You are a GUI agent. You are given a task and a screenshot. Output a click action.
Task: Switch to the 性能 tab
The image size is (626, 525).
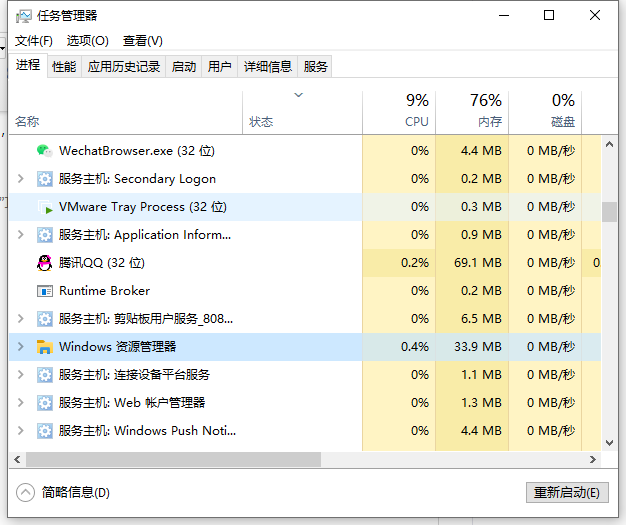click(x=64, y=67)
